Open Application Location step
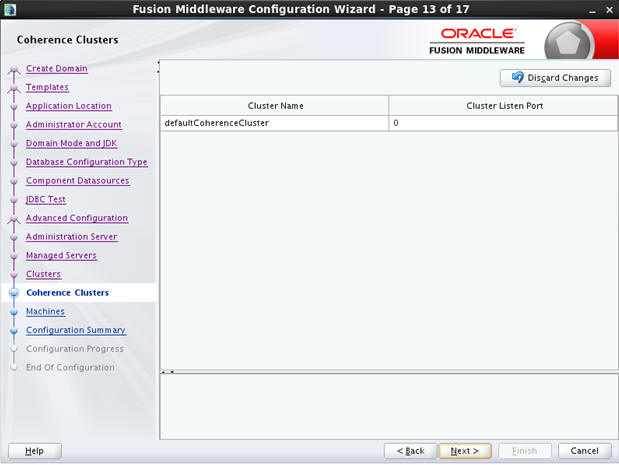619x465 pixels. tap(69, 106)
